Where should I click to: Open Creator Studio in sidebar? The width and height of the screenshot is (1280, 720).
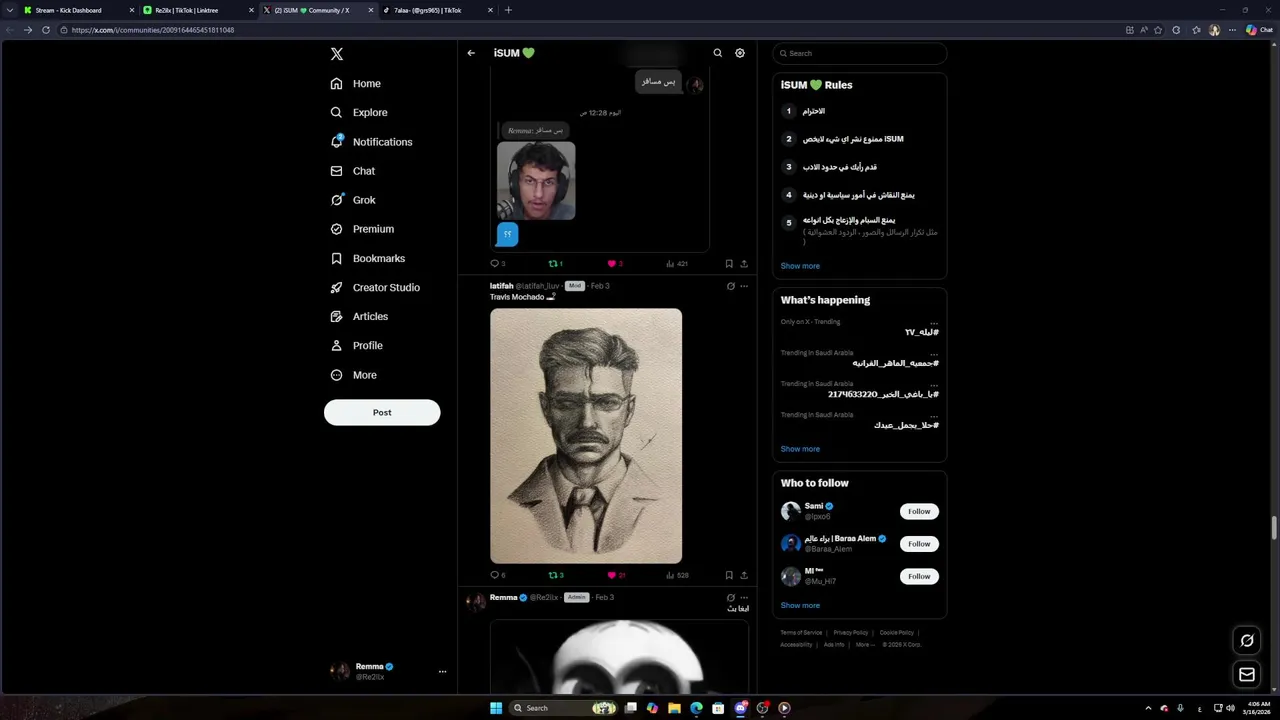click(x=375, y=287)
